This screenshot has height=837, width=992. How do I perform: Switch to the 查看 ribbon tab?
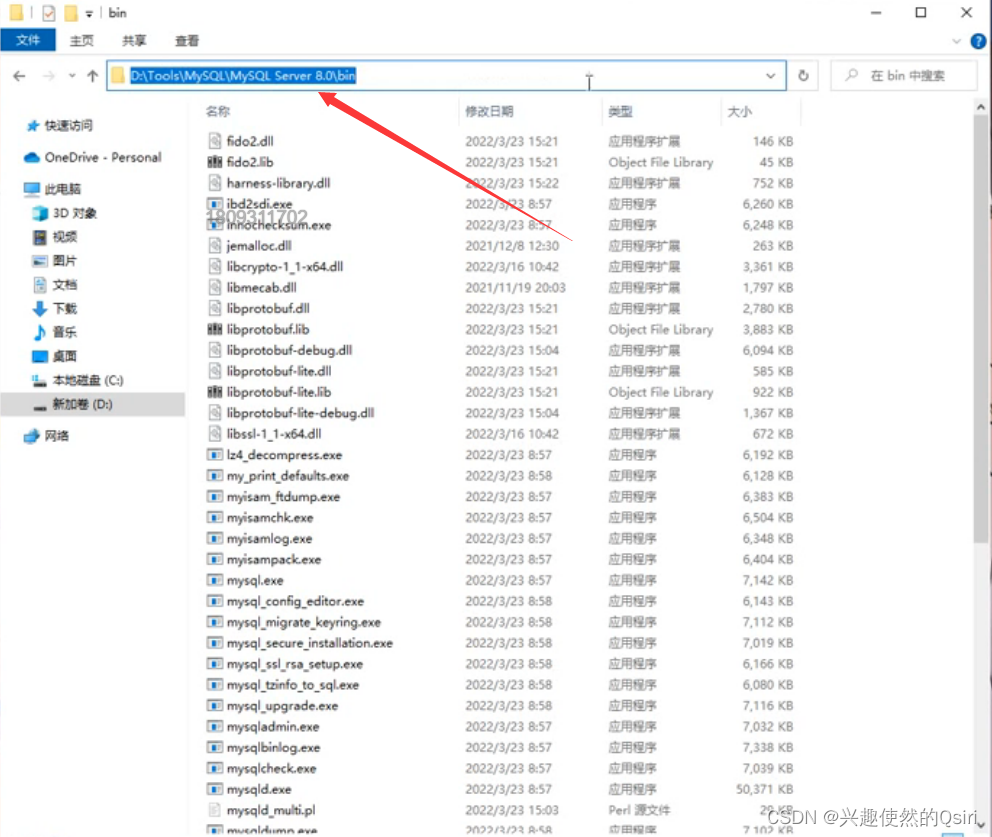[x=187, y=40]
